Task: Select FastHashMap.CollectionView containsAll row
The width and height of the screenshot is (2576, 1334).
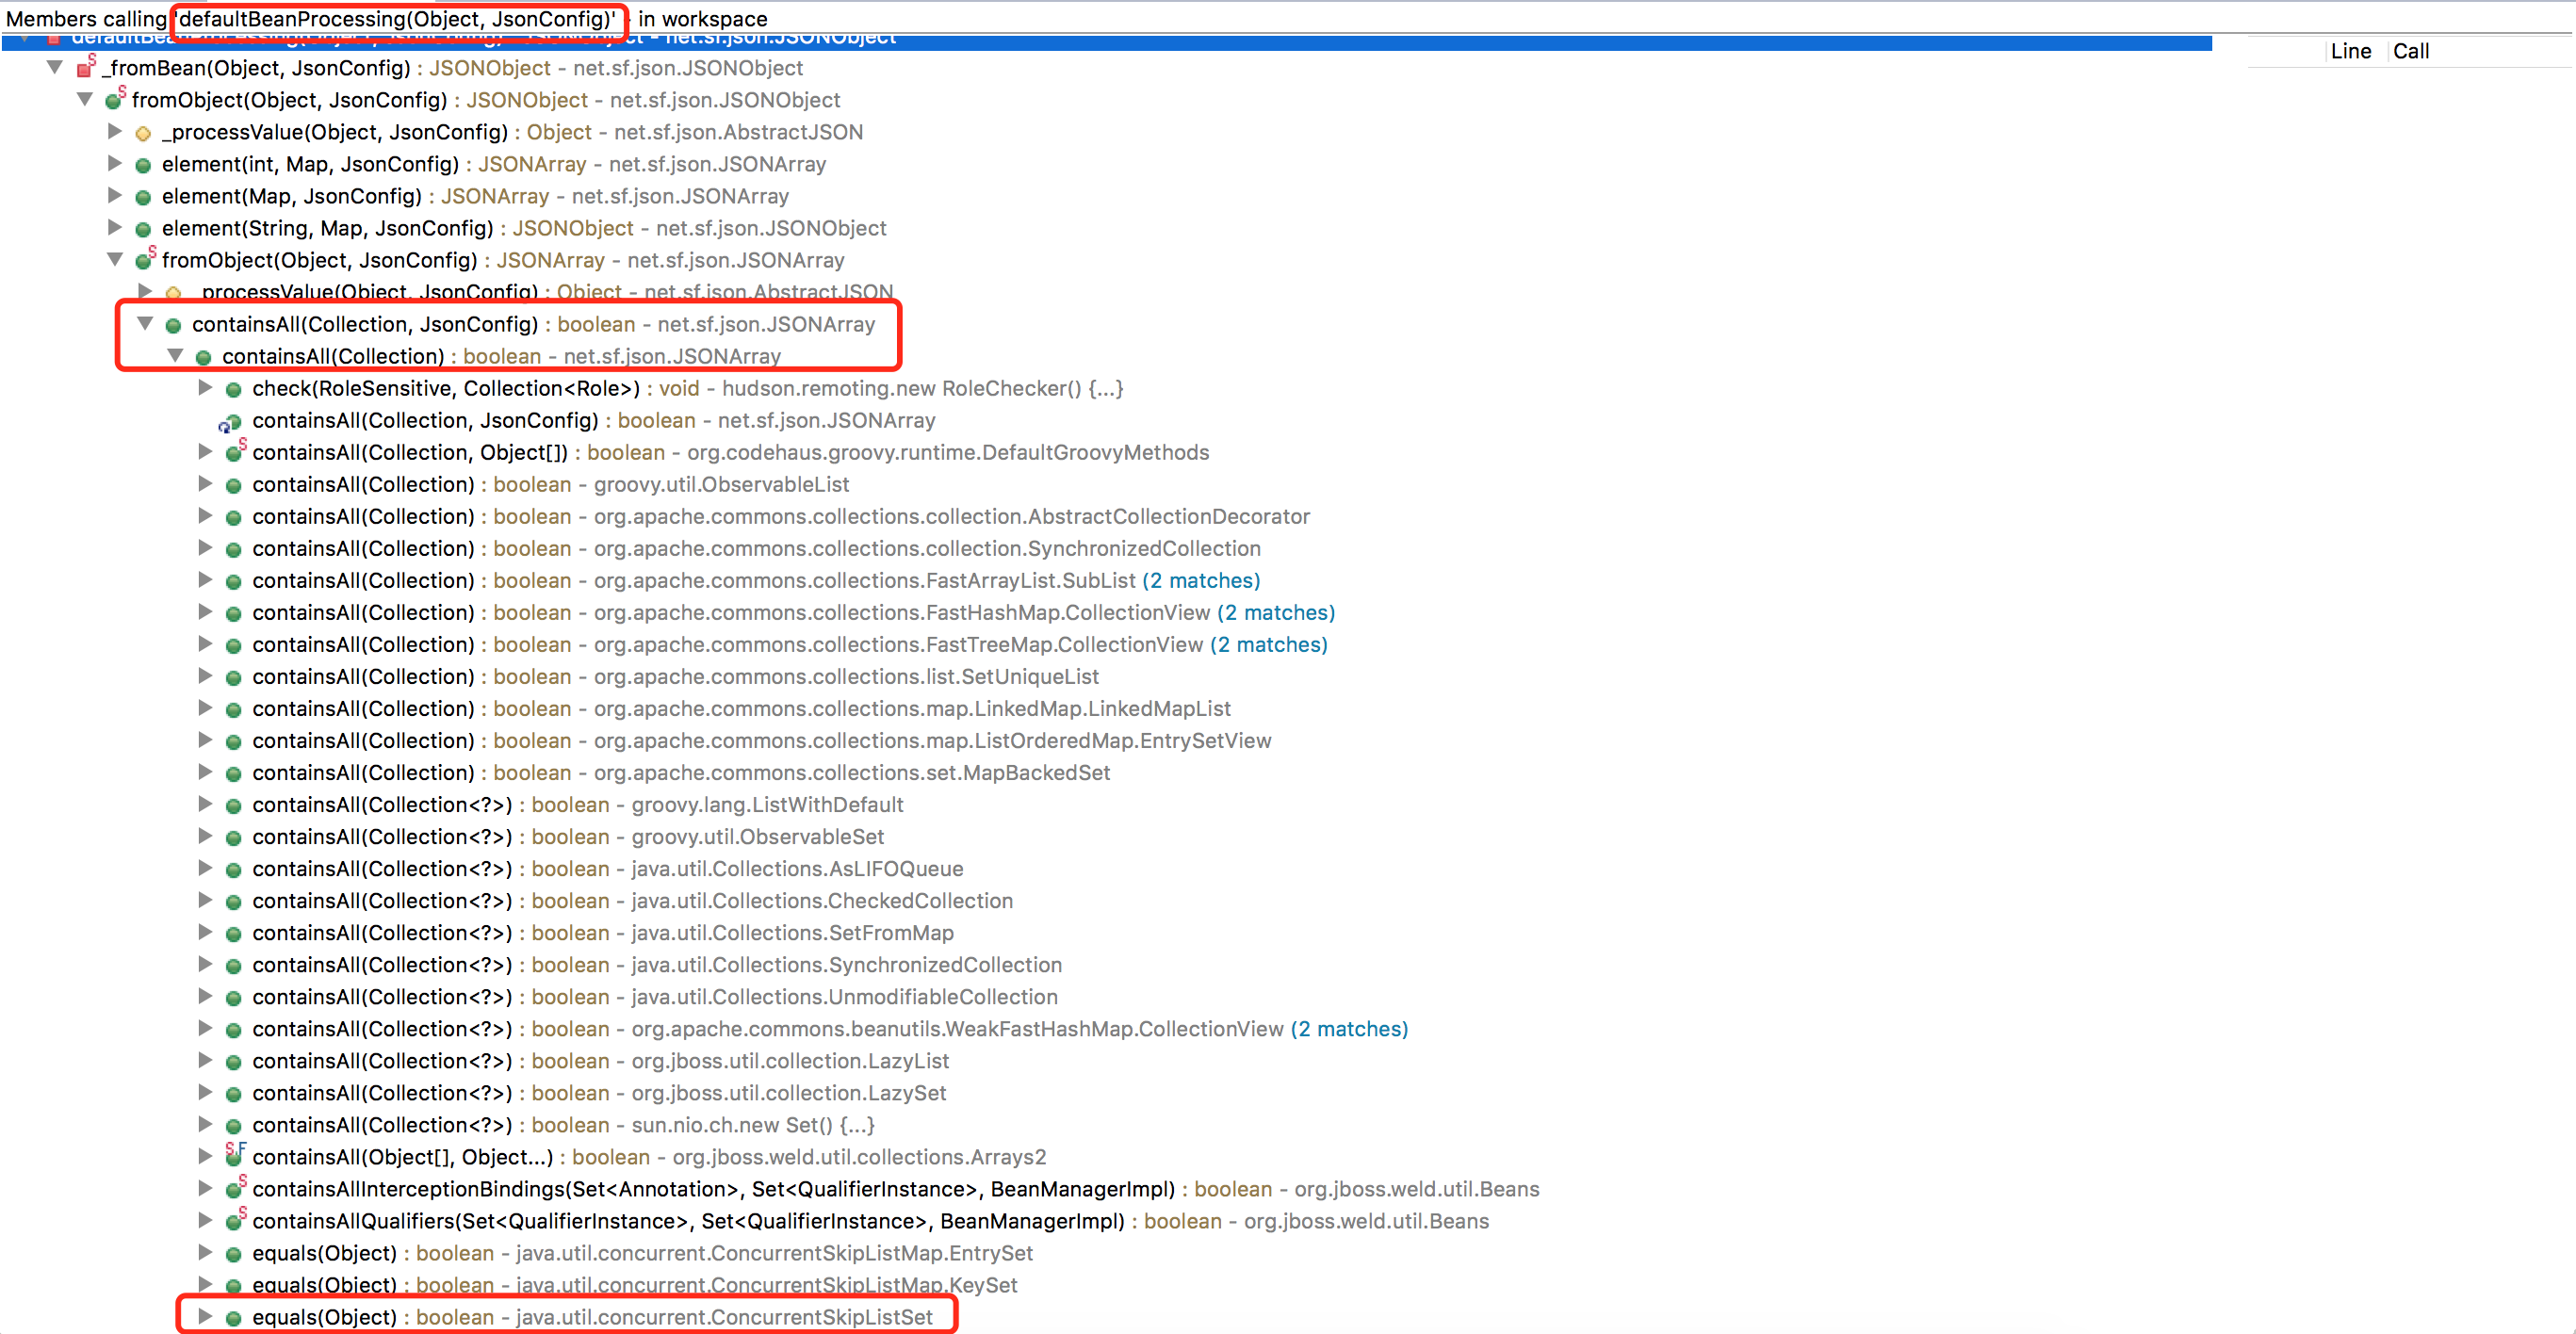Action: point(793,613)
